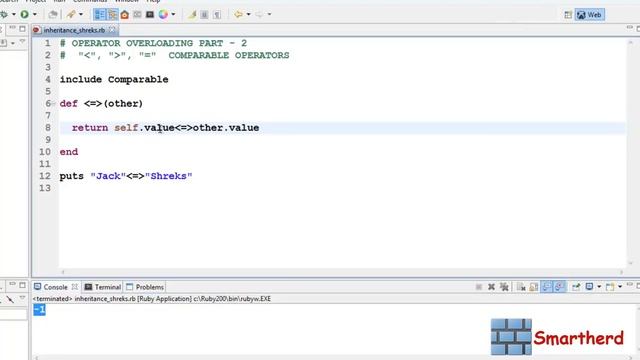Toggle the second highlighted console output toggle

pyautogui.click(x=559, y=287)
